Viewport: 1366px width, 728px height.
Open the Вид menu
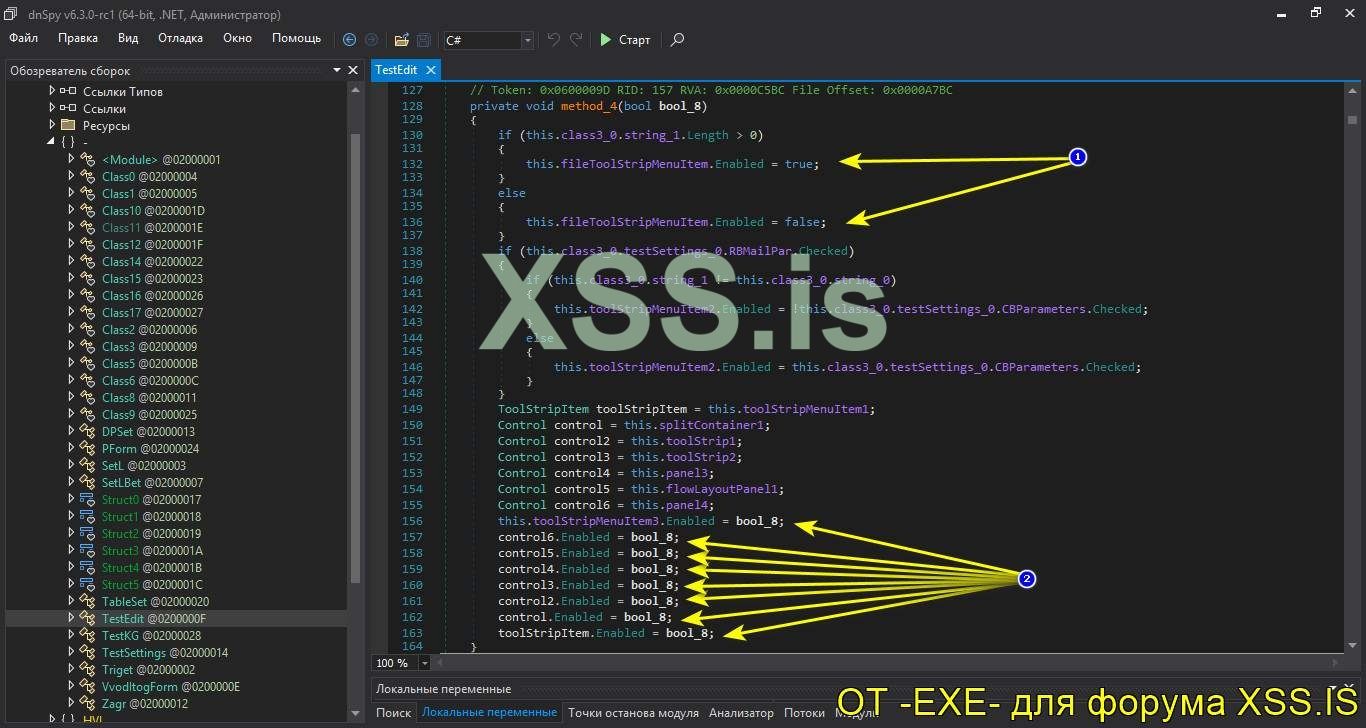[x=128, y=38]
